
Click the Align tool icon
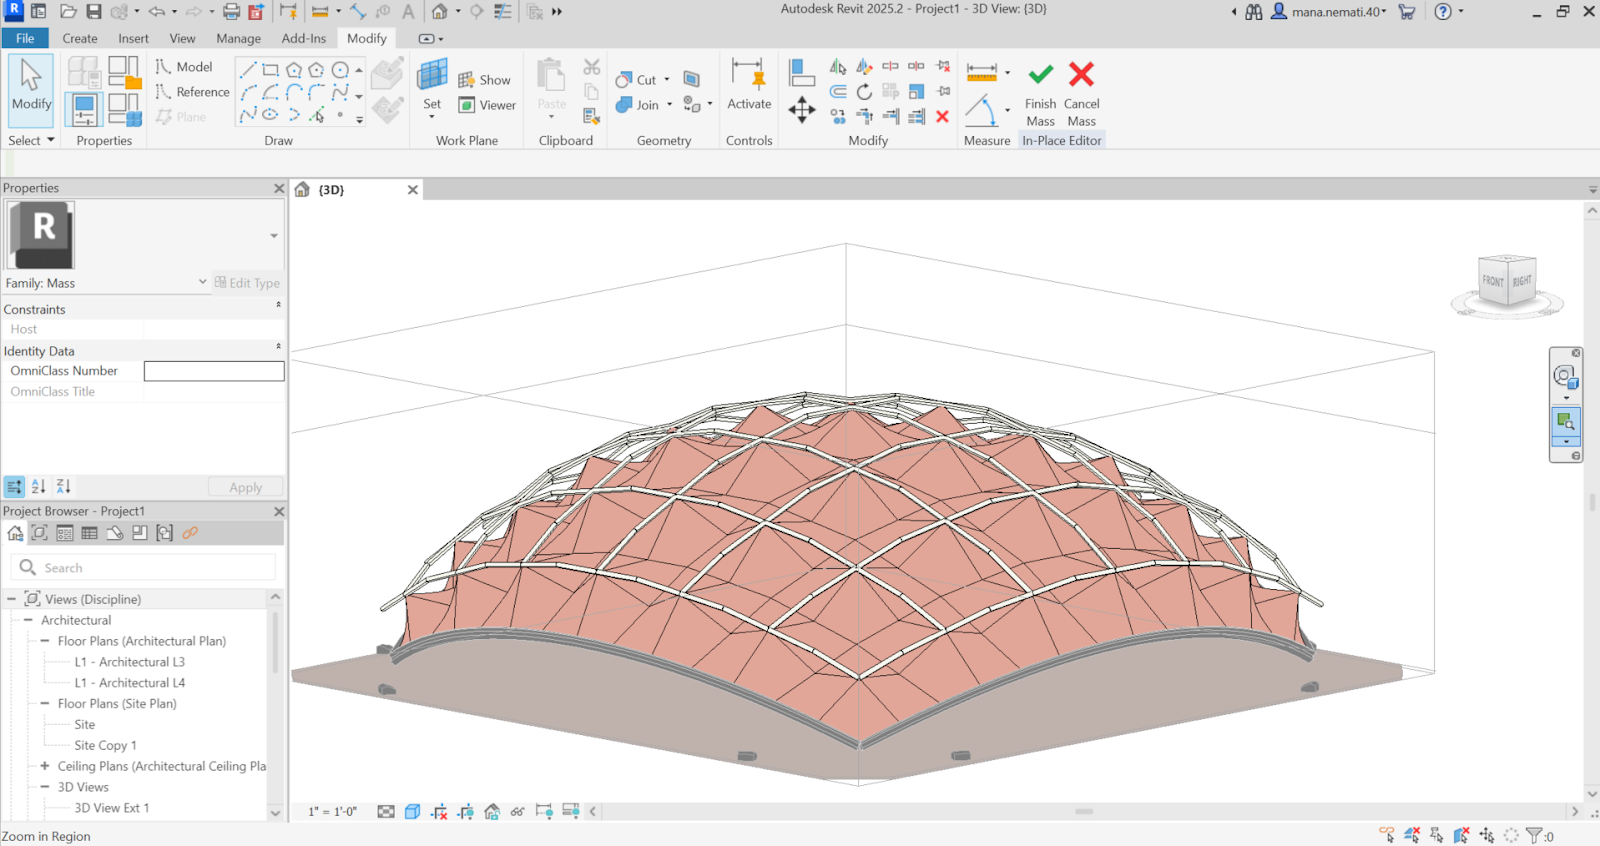pyautogui.click(x=802, y=72)
